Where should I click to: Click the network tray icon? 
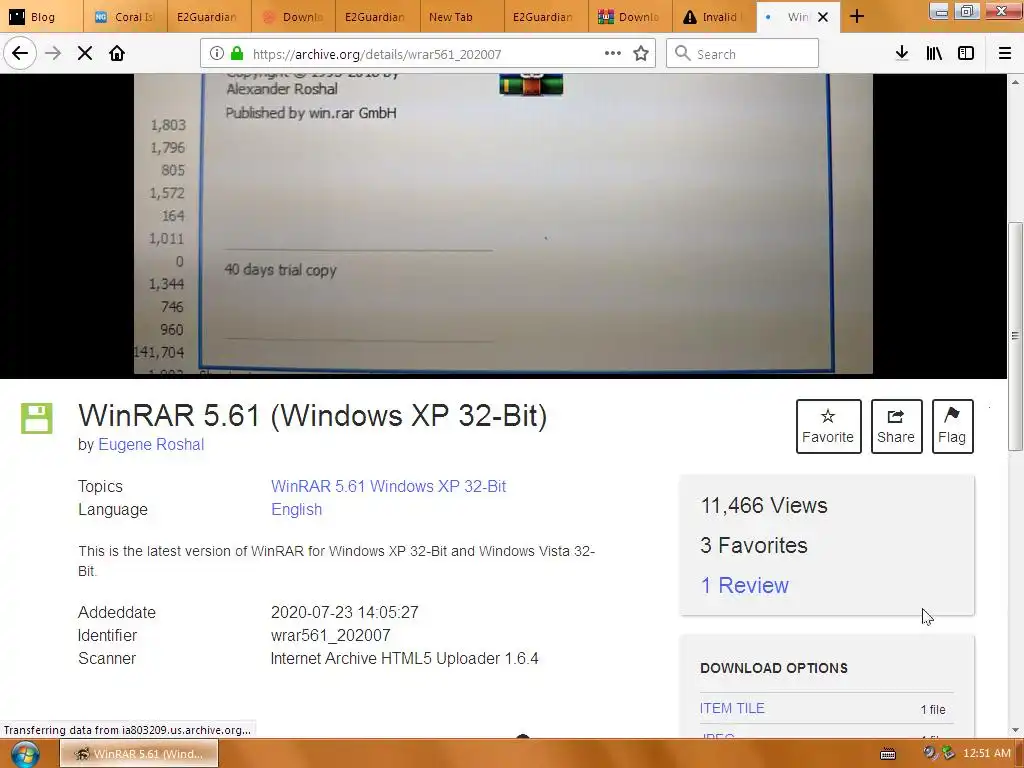(948, 753)
